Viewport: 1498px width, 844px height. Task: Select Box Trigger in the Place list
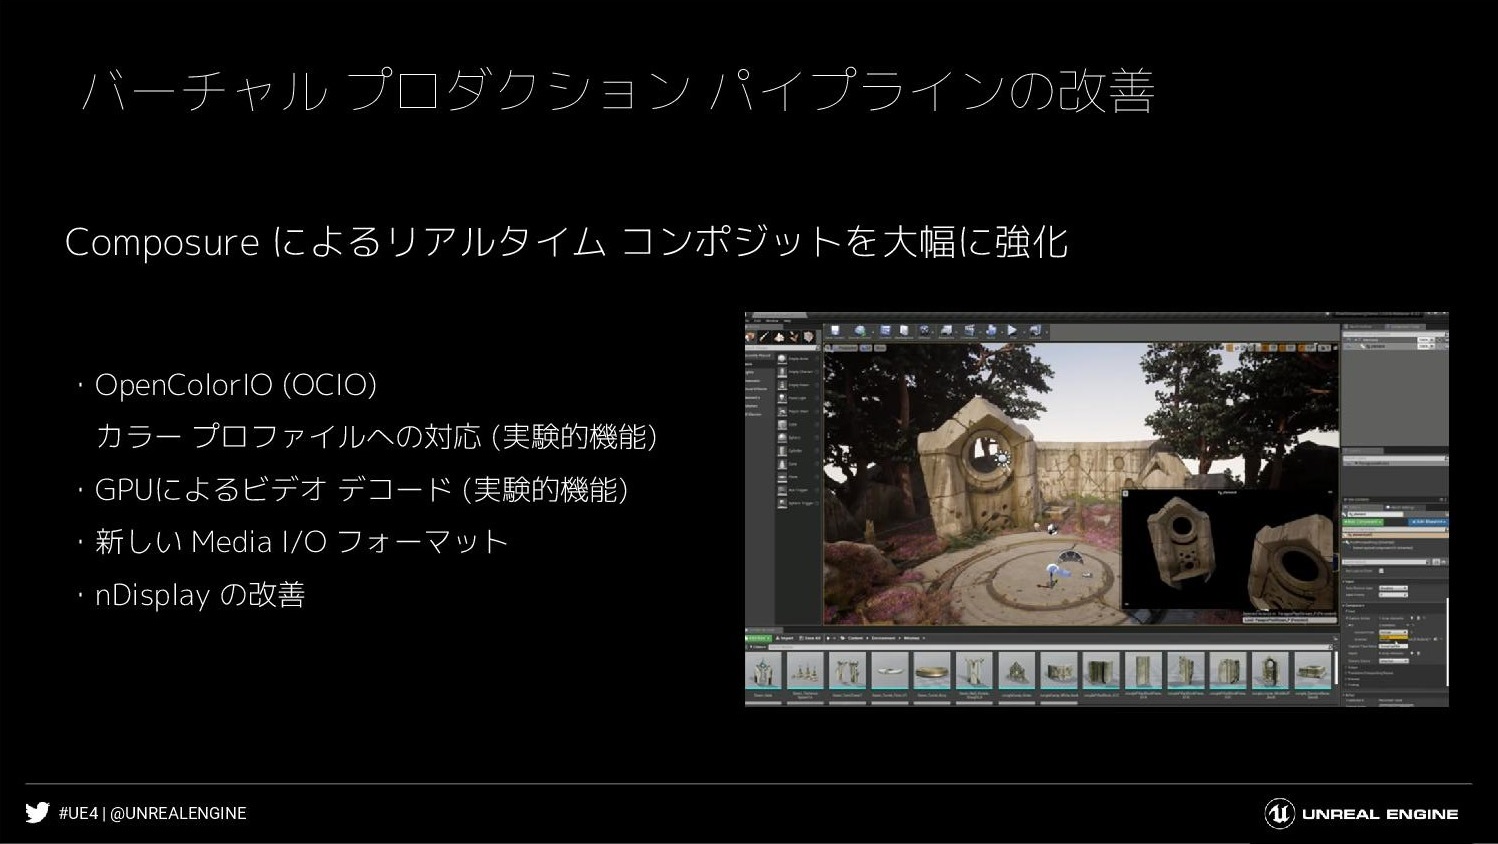(x=798, y=490)
